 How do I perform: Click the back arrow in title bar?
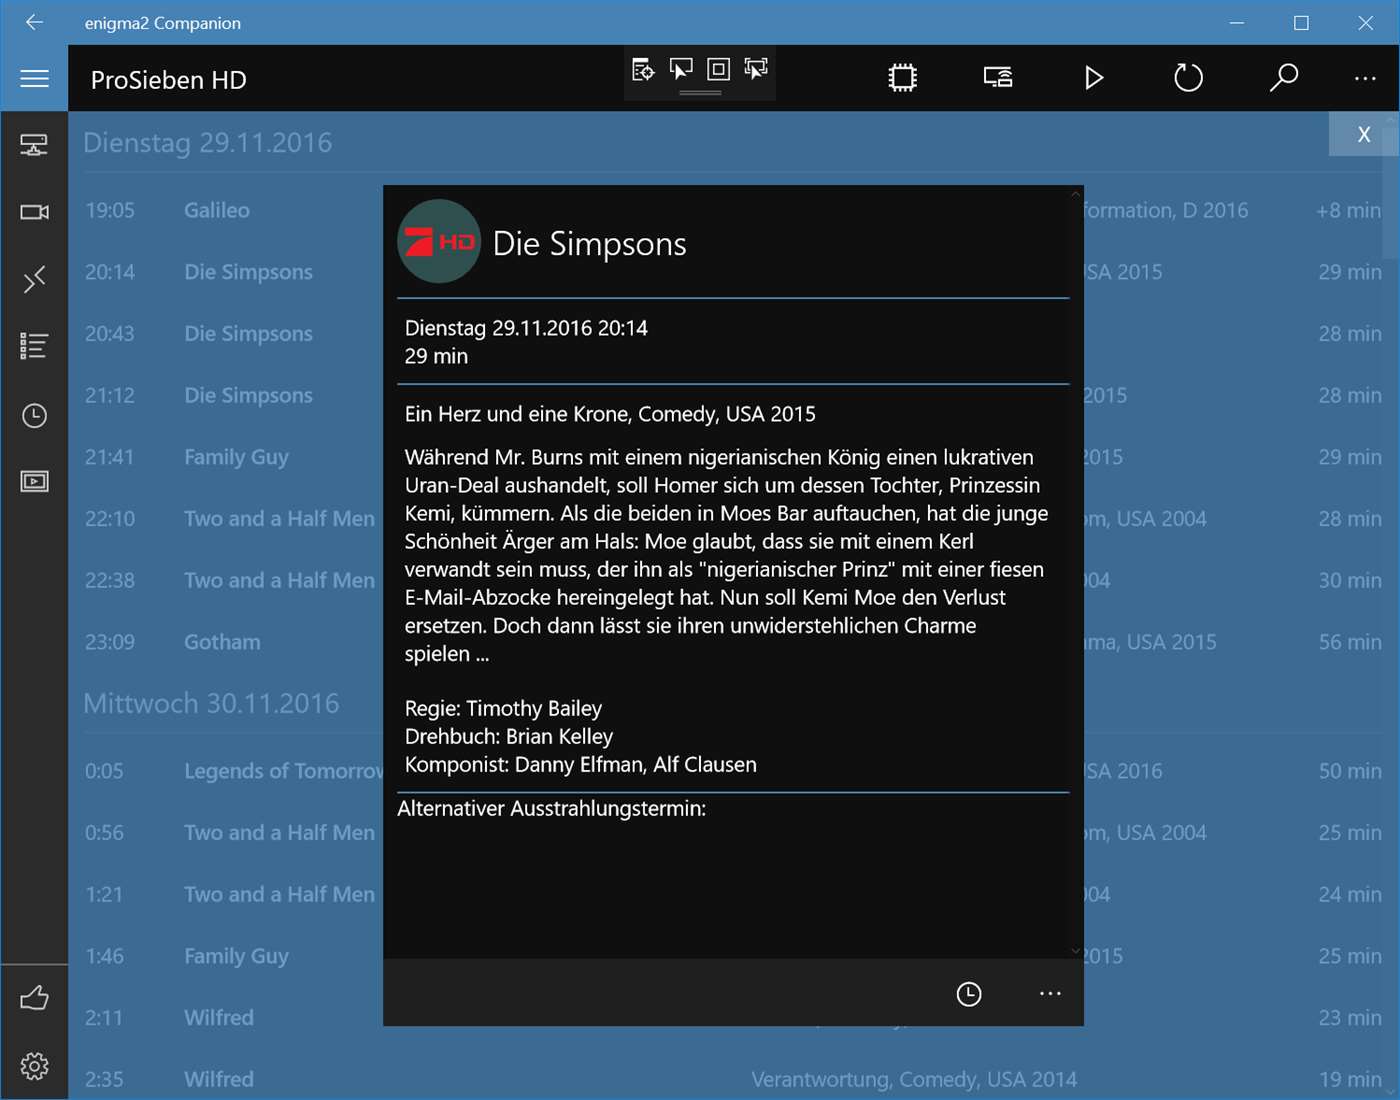pos(34,22)
